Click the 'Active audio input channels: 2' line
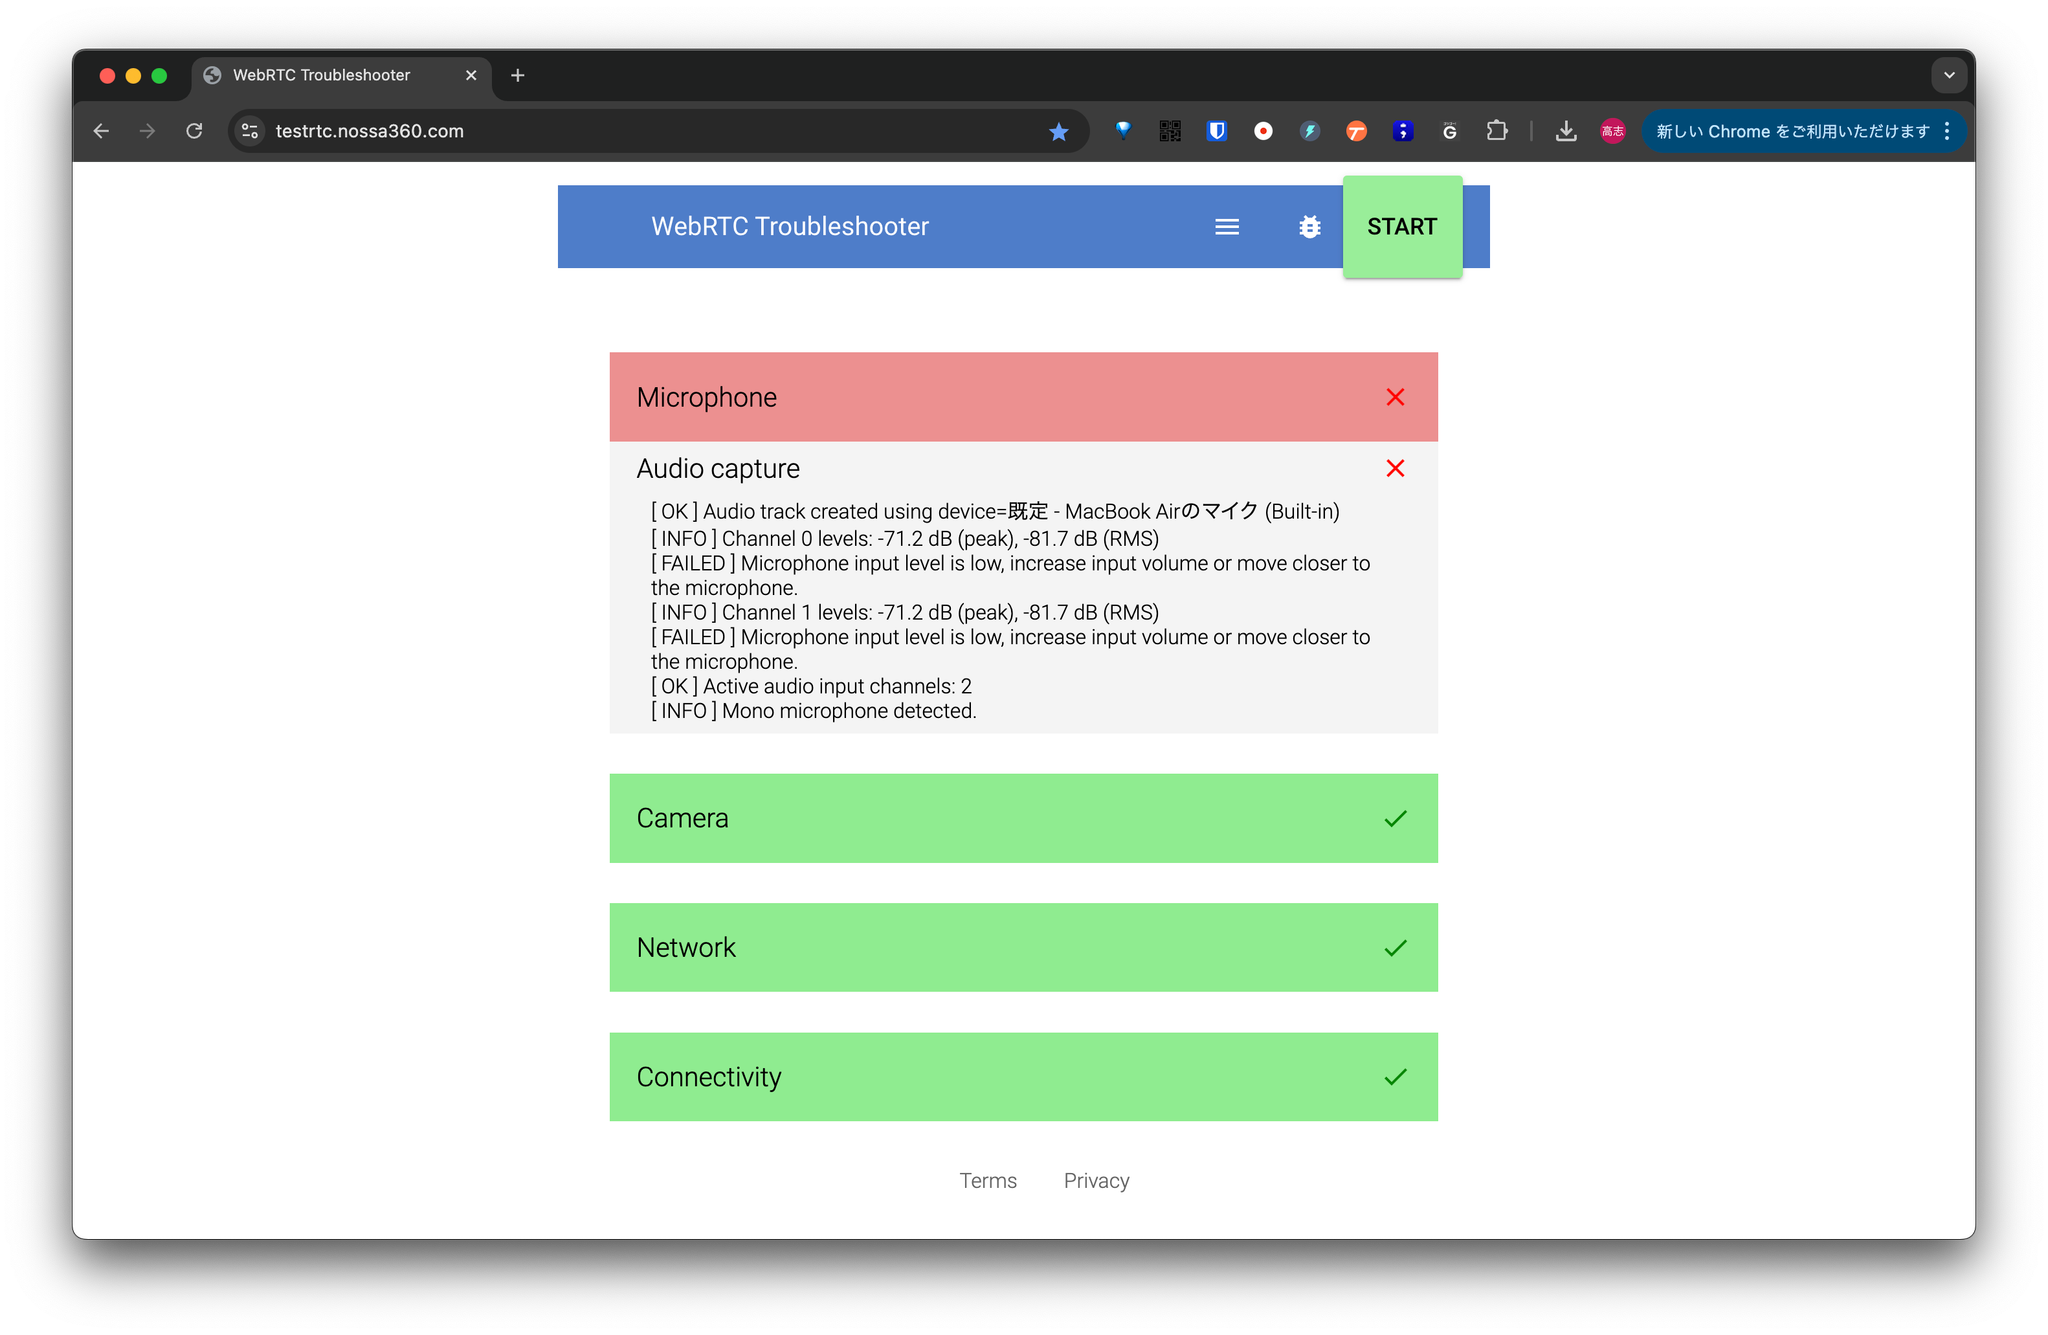 coord(811,687)
